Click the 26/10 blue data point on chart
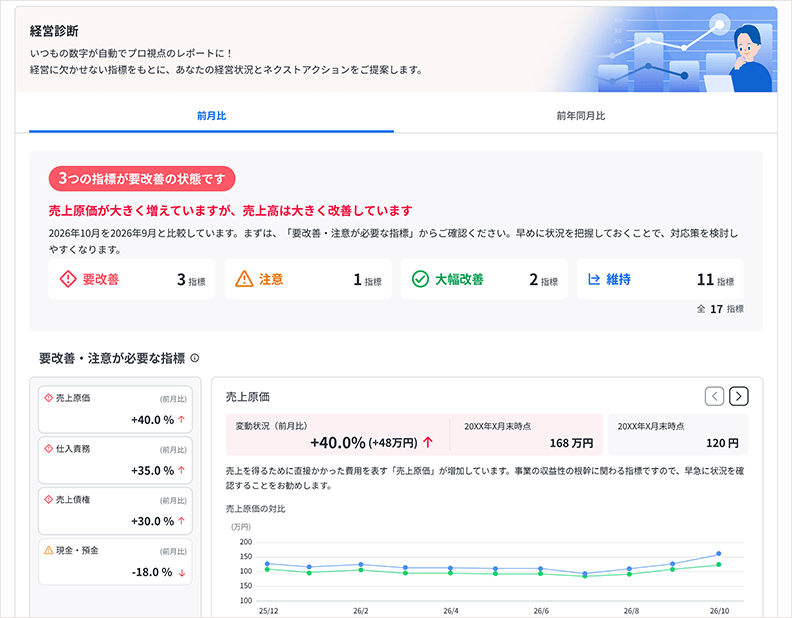Viewport: 792px width, 618px height. coord(719,554)
